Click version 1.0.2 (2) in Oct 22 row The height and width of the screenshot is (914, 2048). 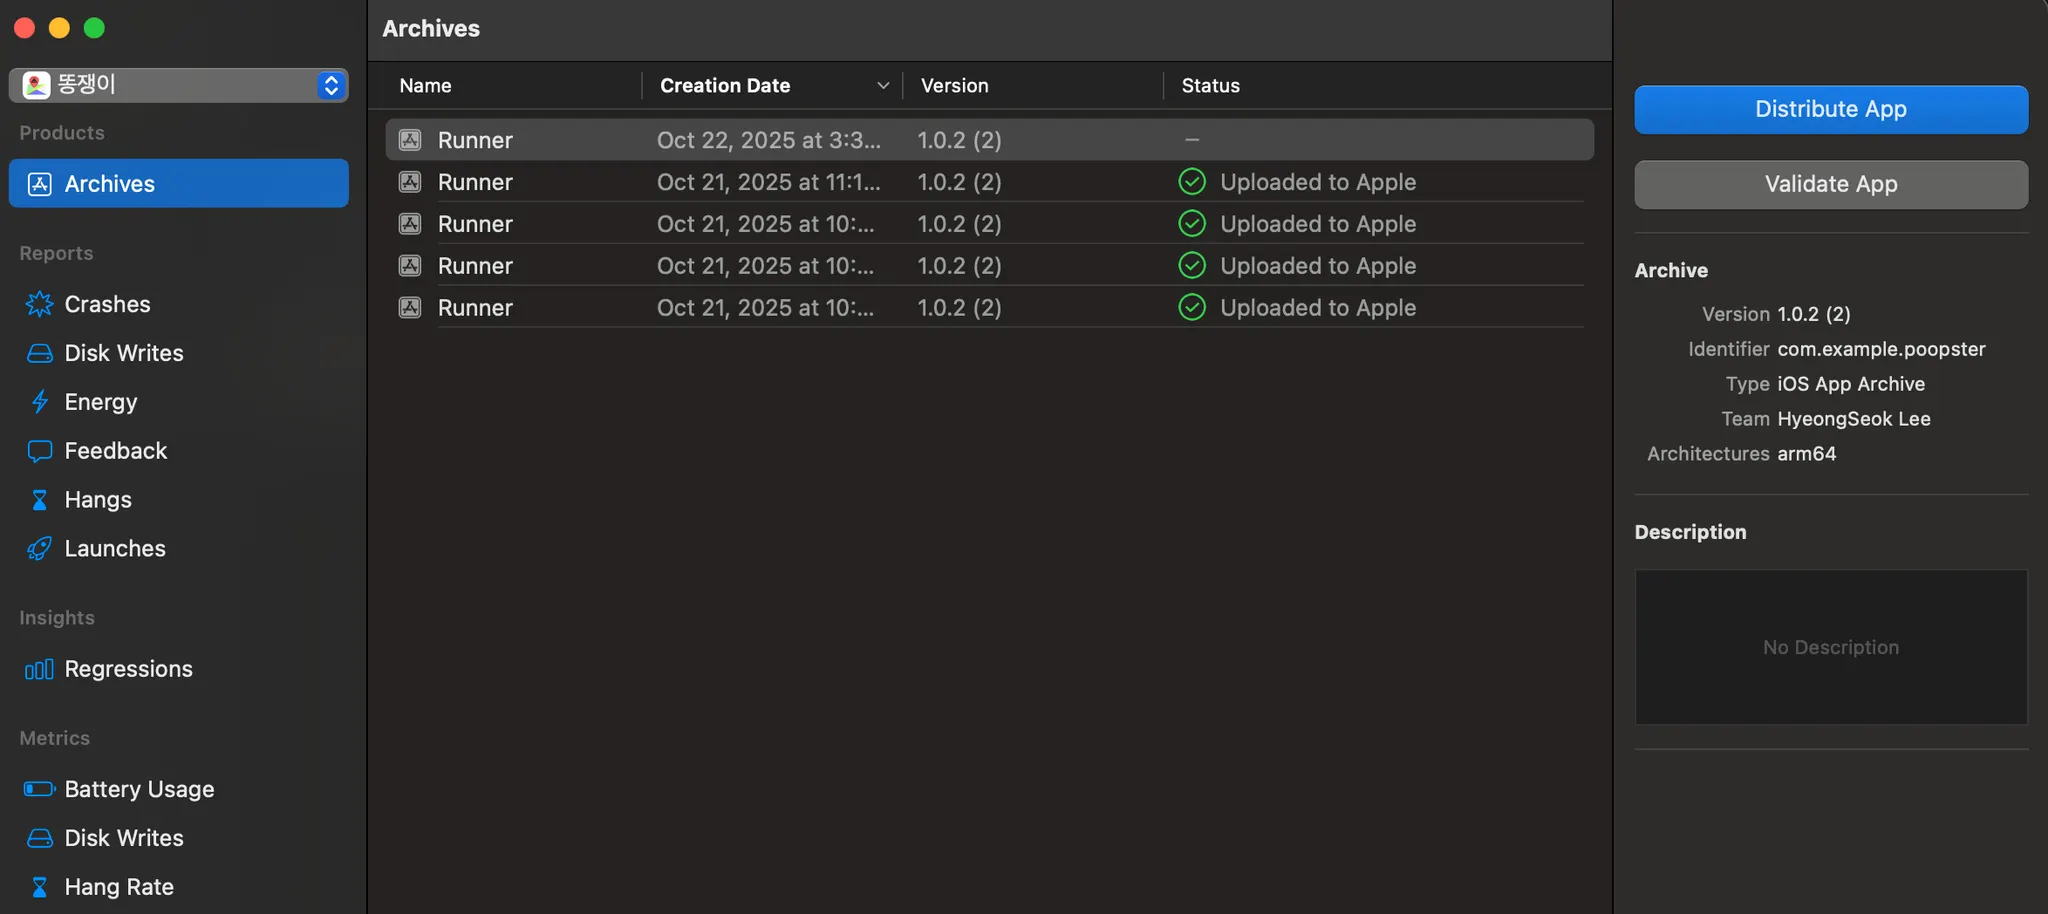point(959,140)
